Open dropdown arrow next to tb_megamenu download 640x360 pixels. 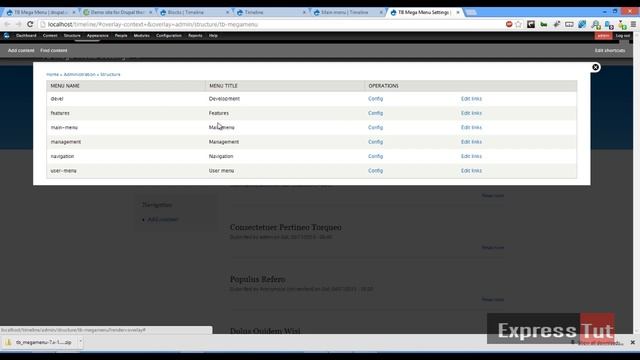coord(80,342)
